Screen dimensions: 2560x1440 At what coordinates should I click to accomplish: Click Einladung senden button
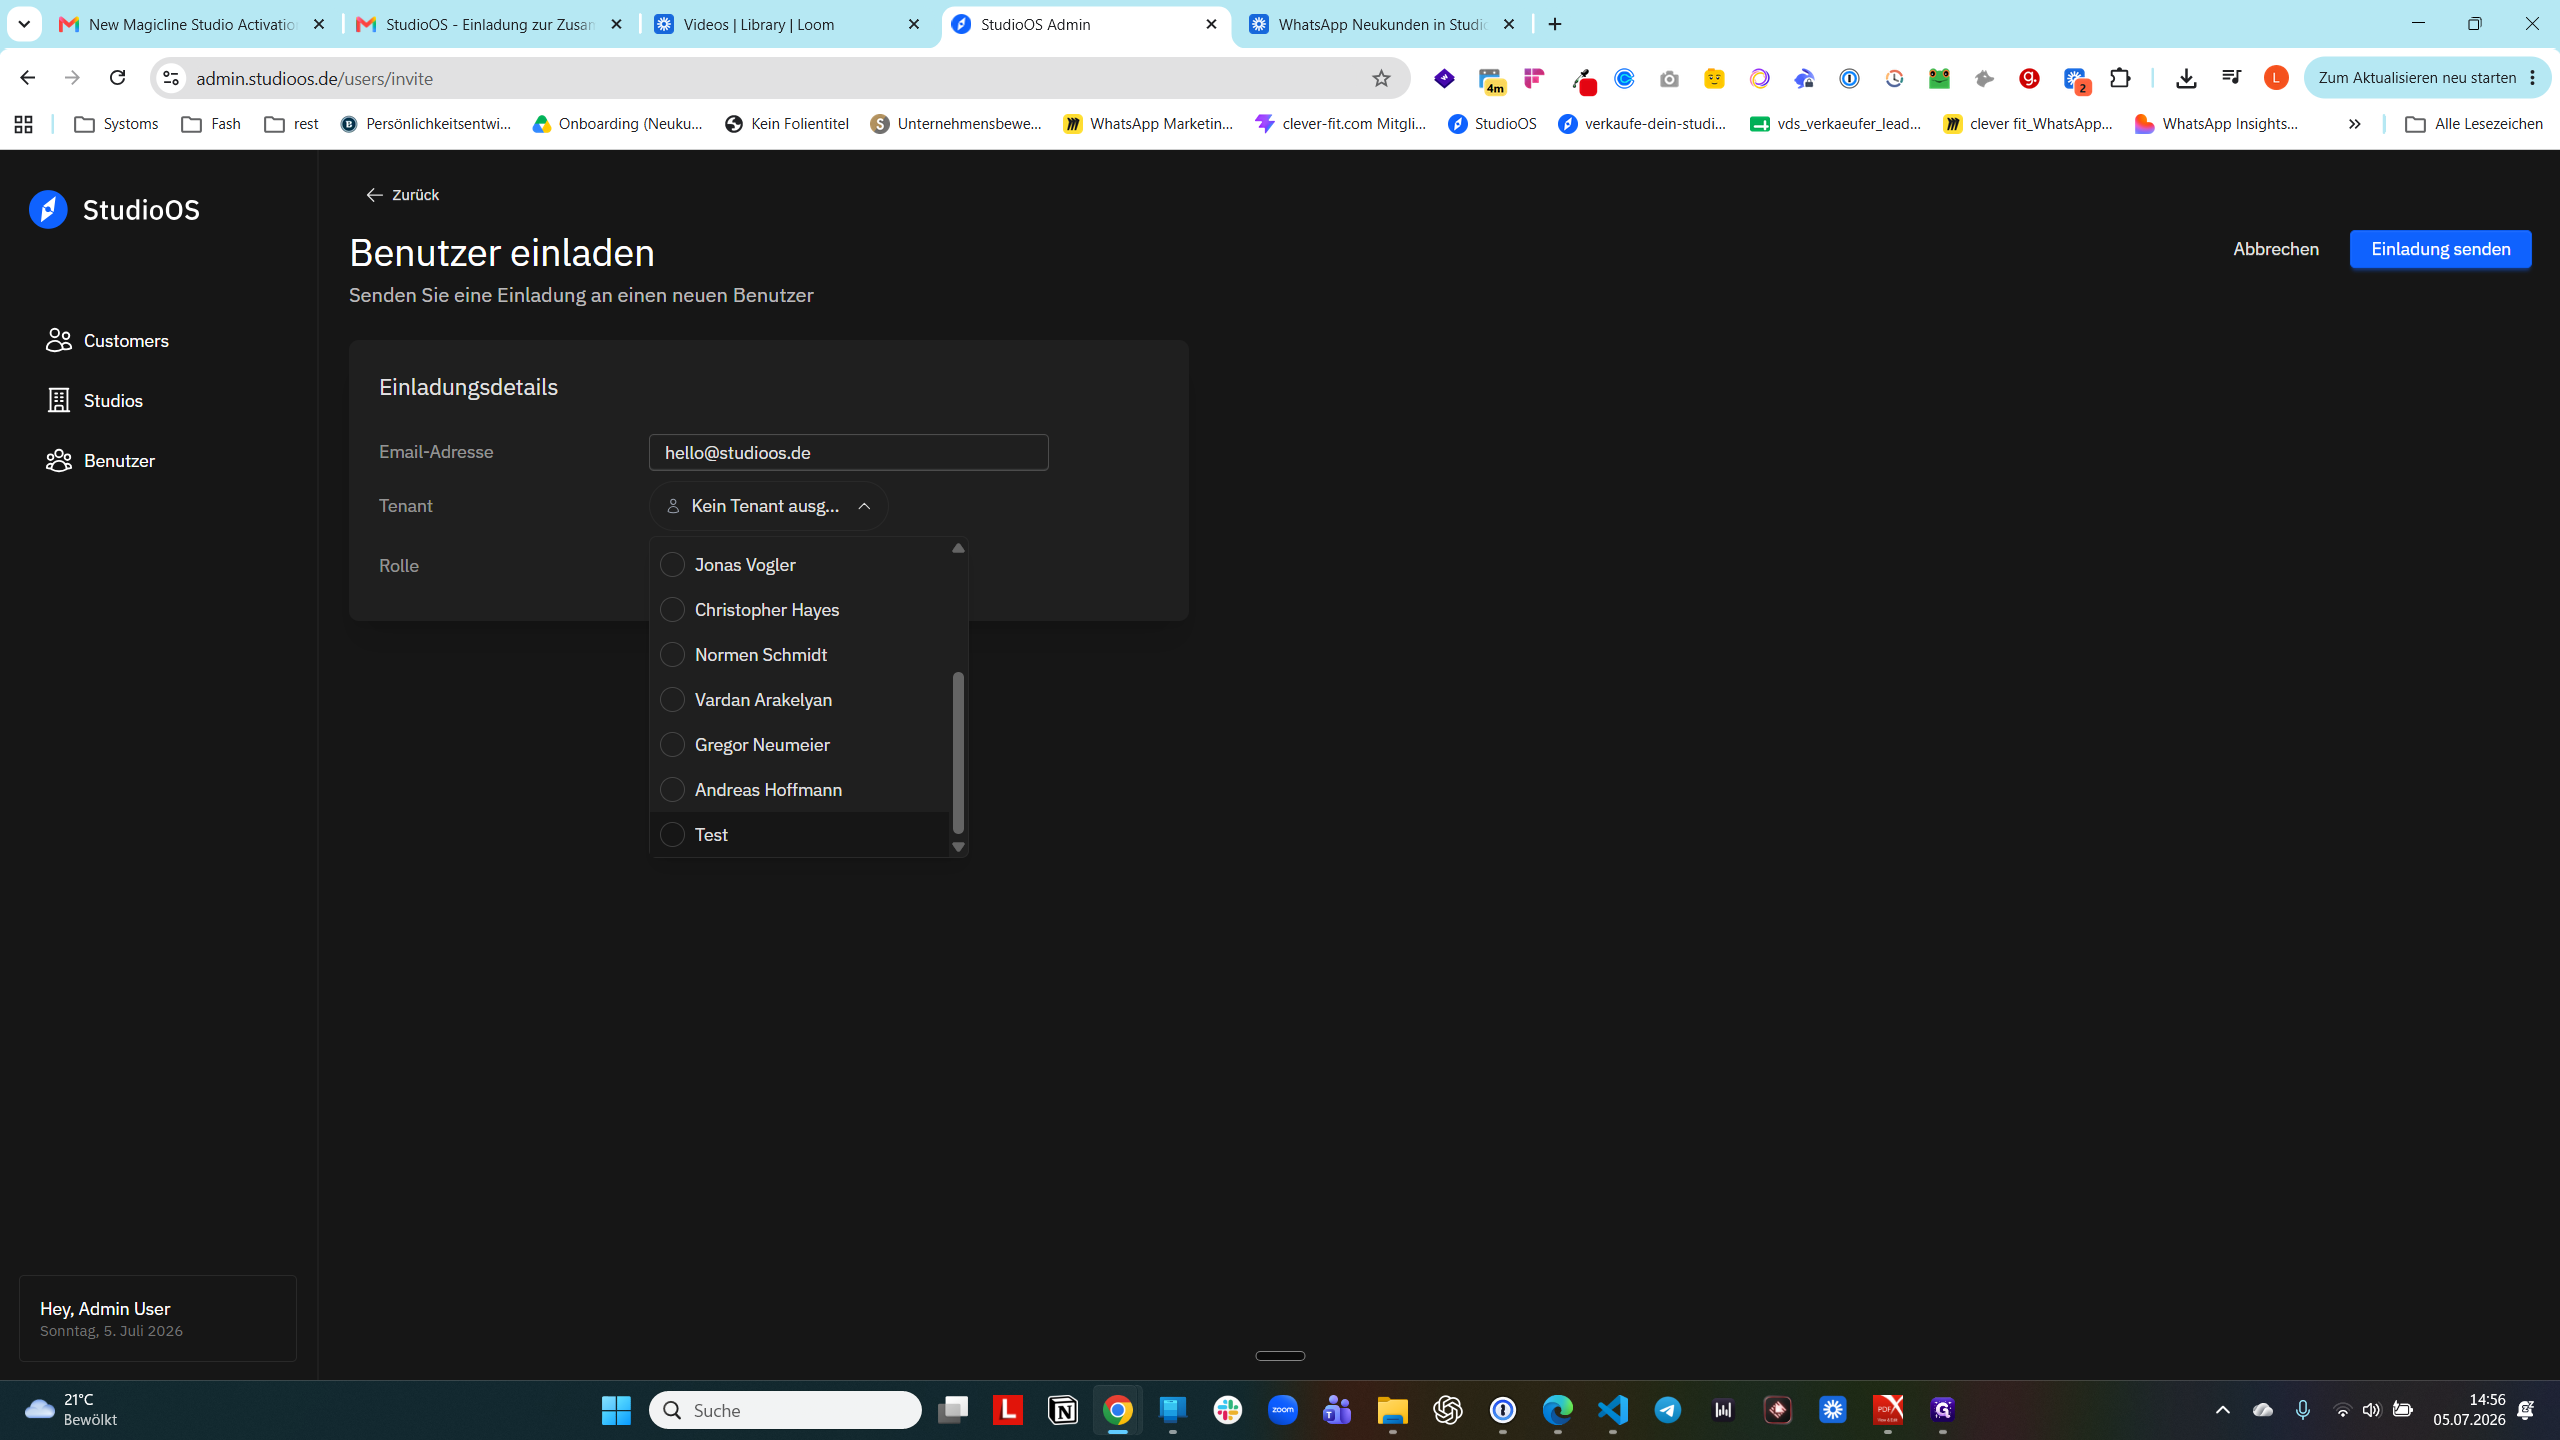click(x=2440, y=249)
